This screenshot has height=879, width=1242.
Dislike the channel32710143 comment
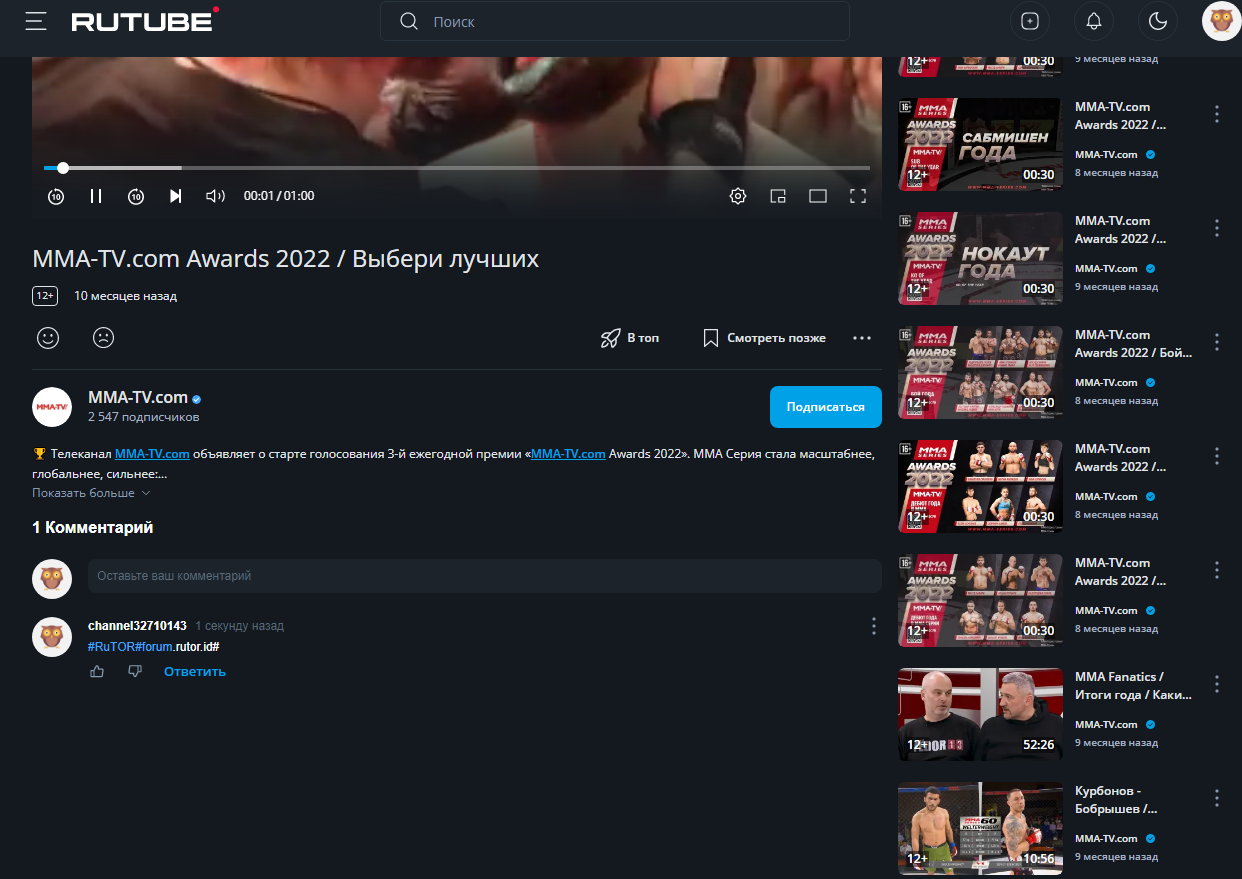pyautogui.click(x=135, y=671)
